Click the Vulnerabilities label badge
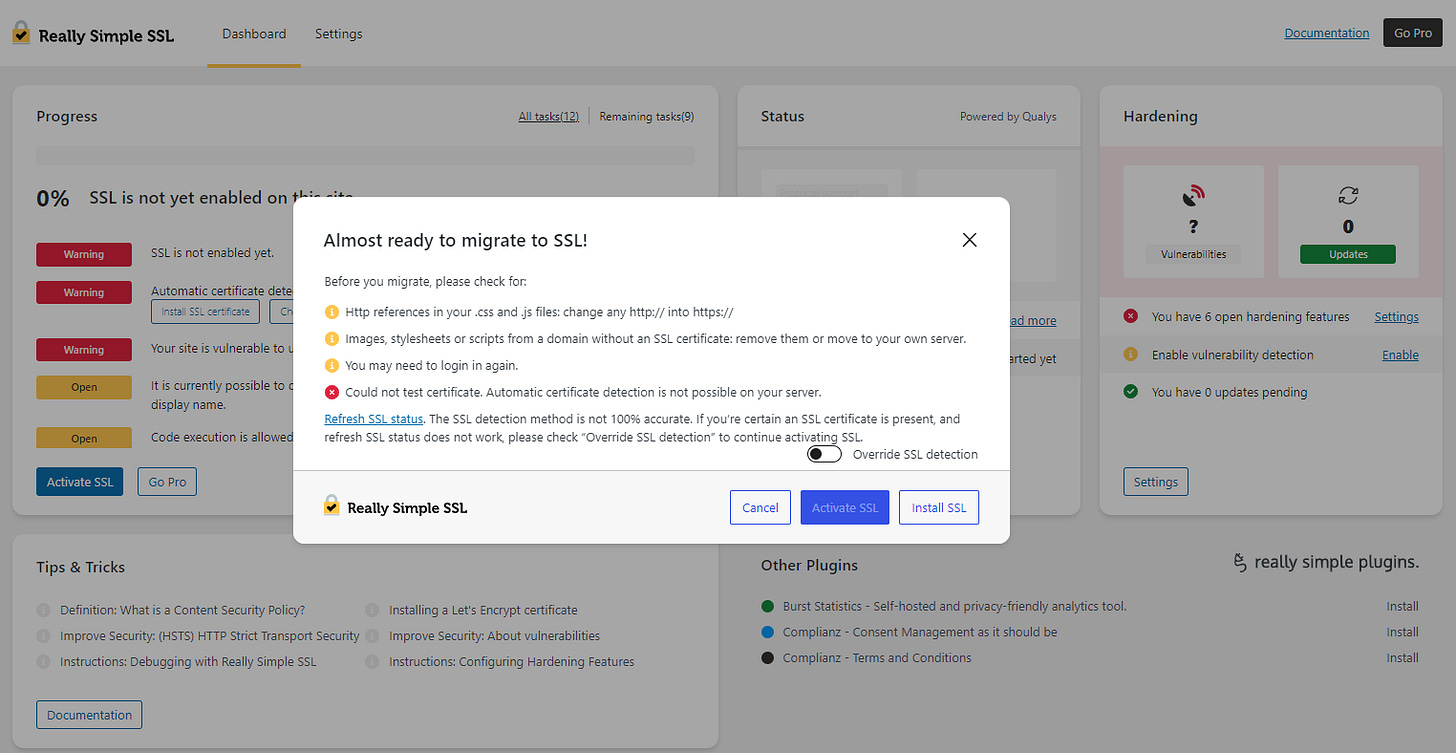 click(x=1194, y=254)
